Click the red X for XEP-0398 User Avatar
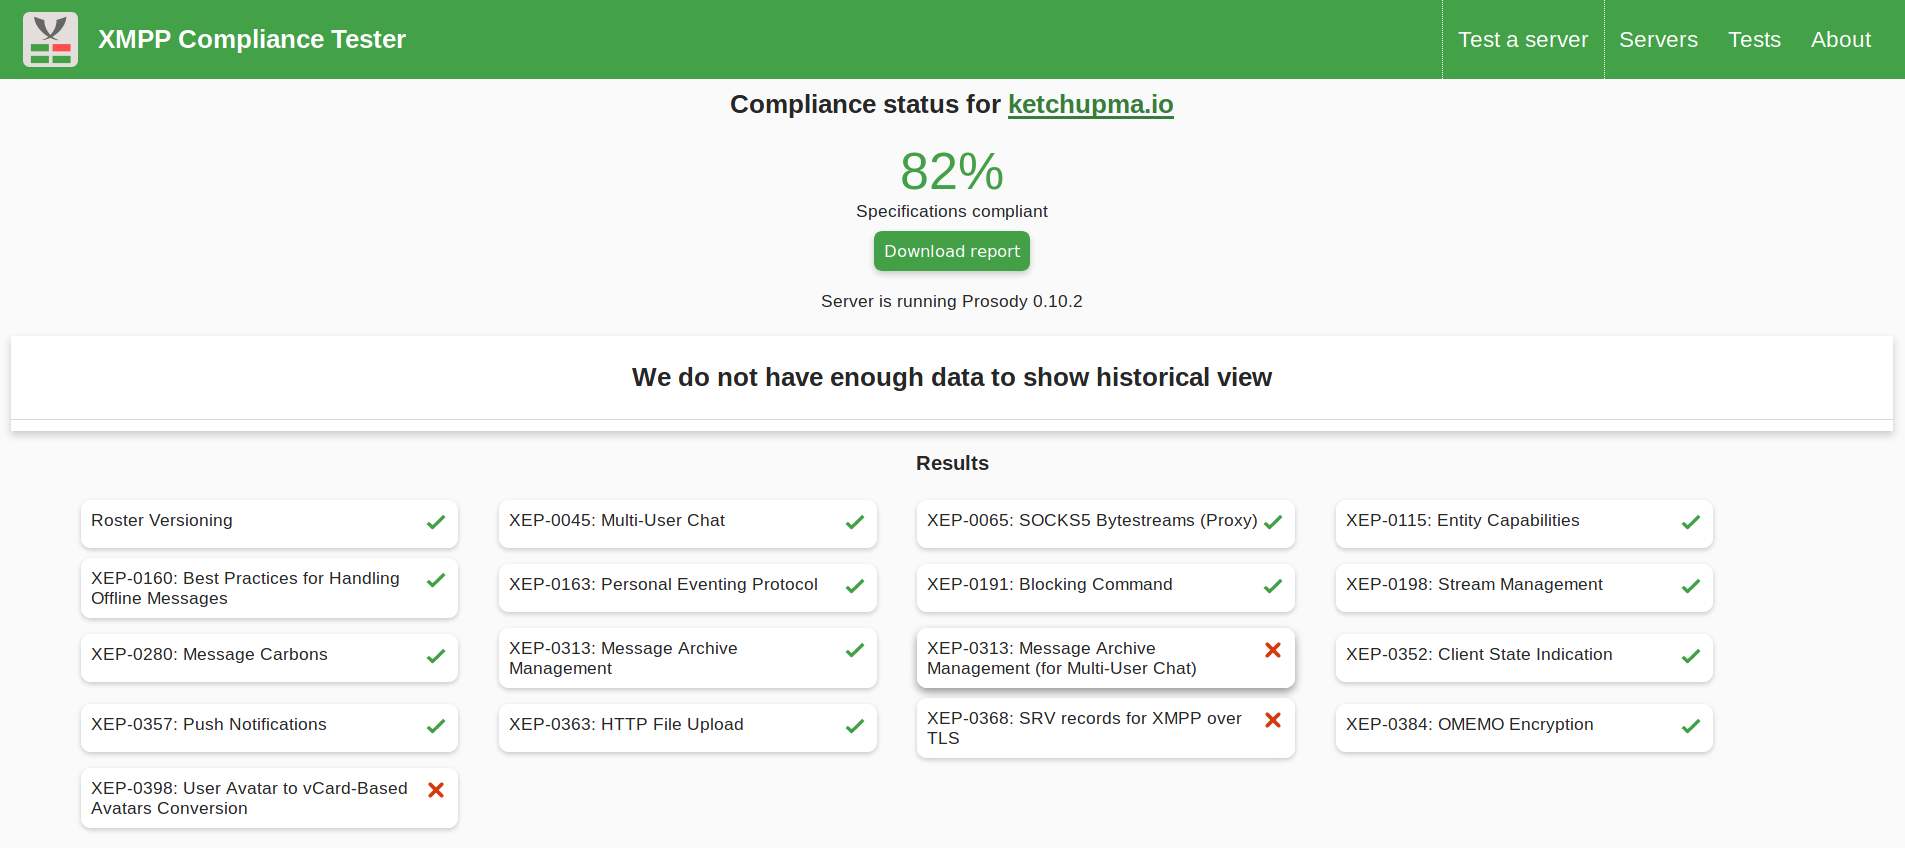1905x848 pixels. (x=436, y=790)
